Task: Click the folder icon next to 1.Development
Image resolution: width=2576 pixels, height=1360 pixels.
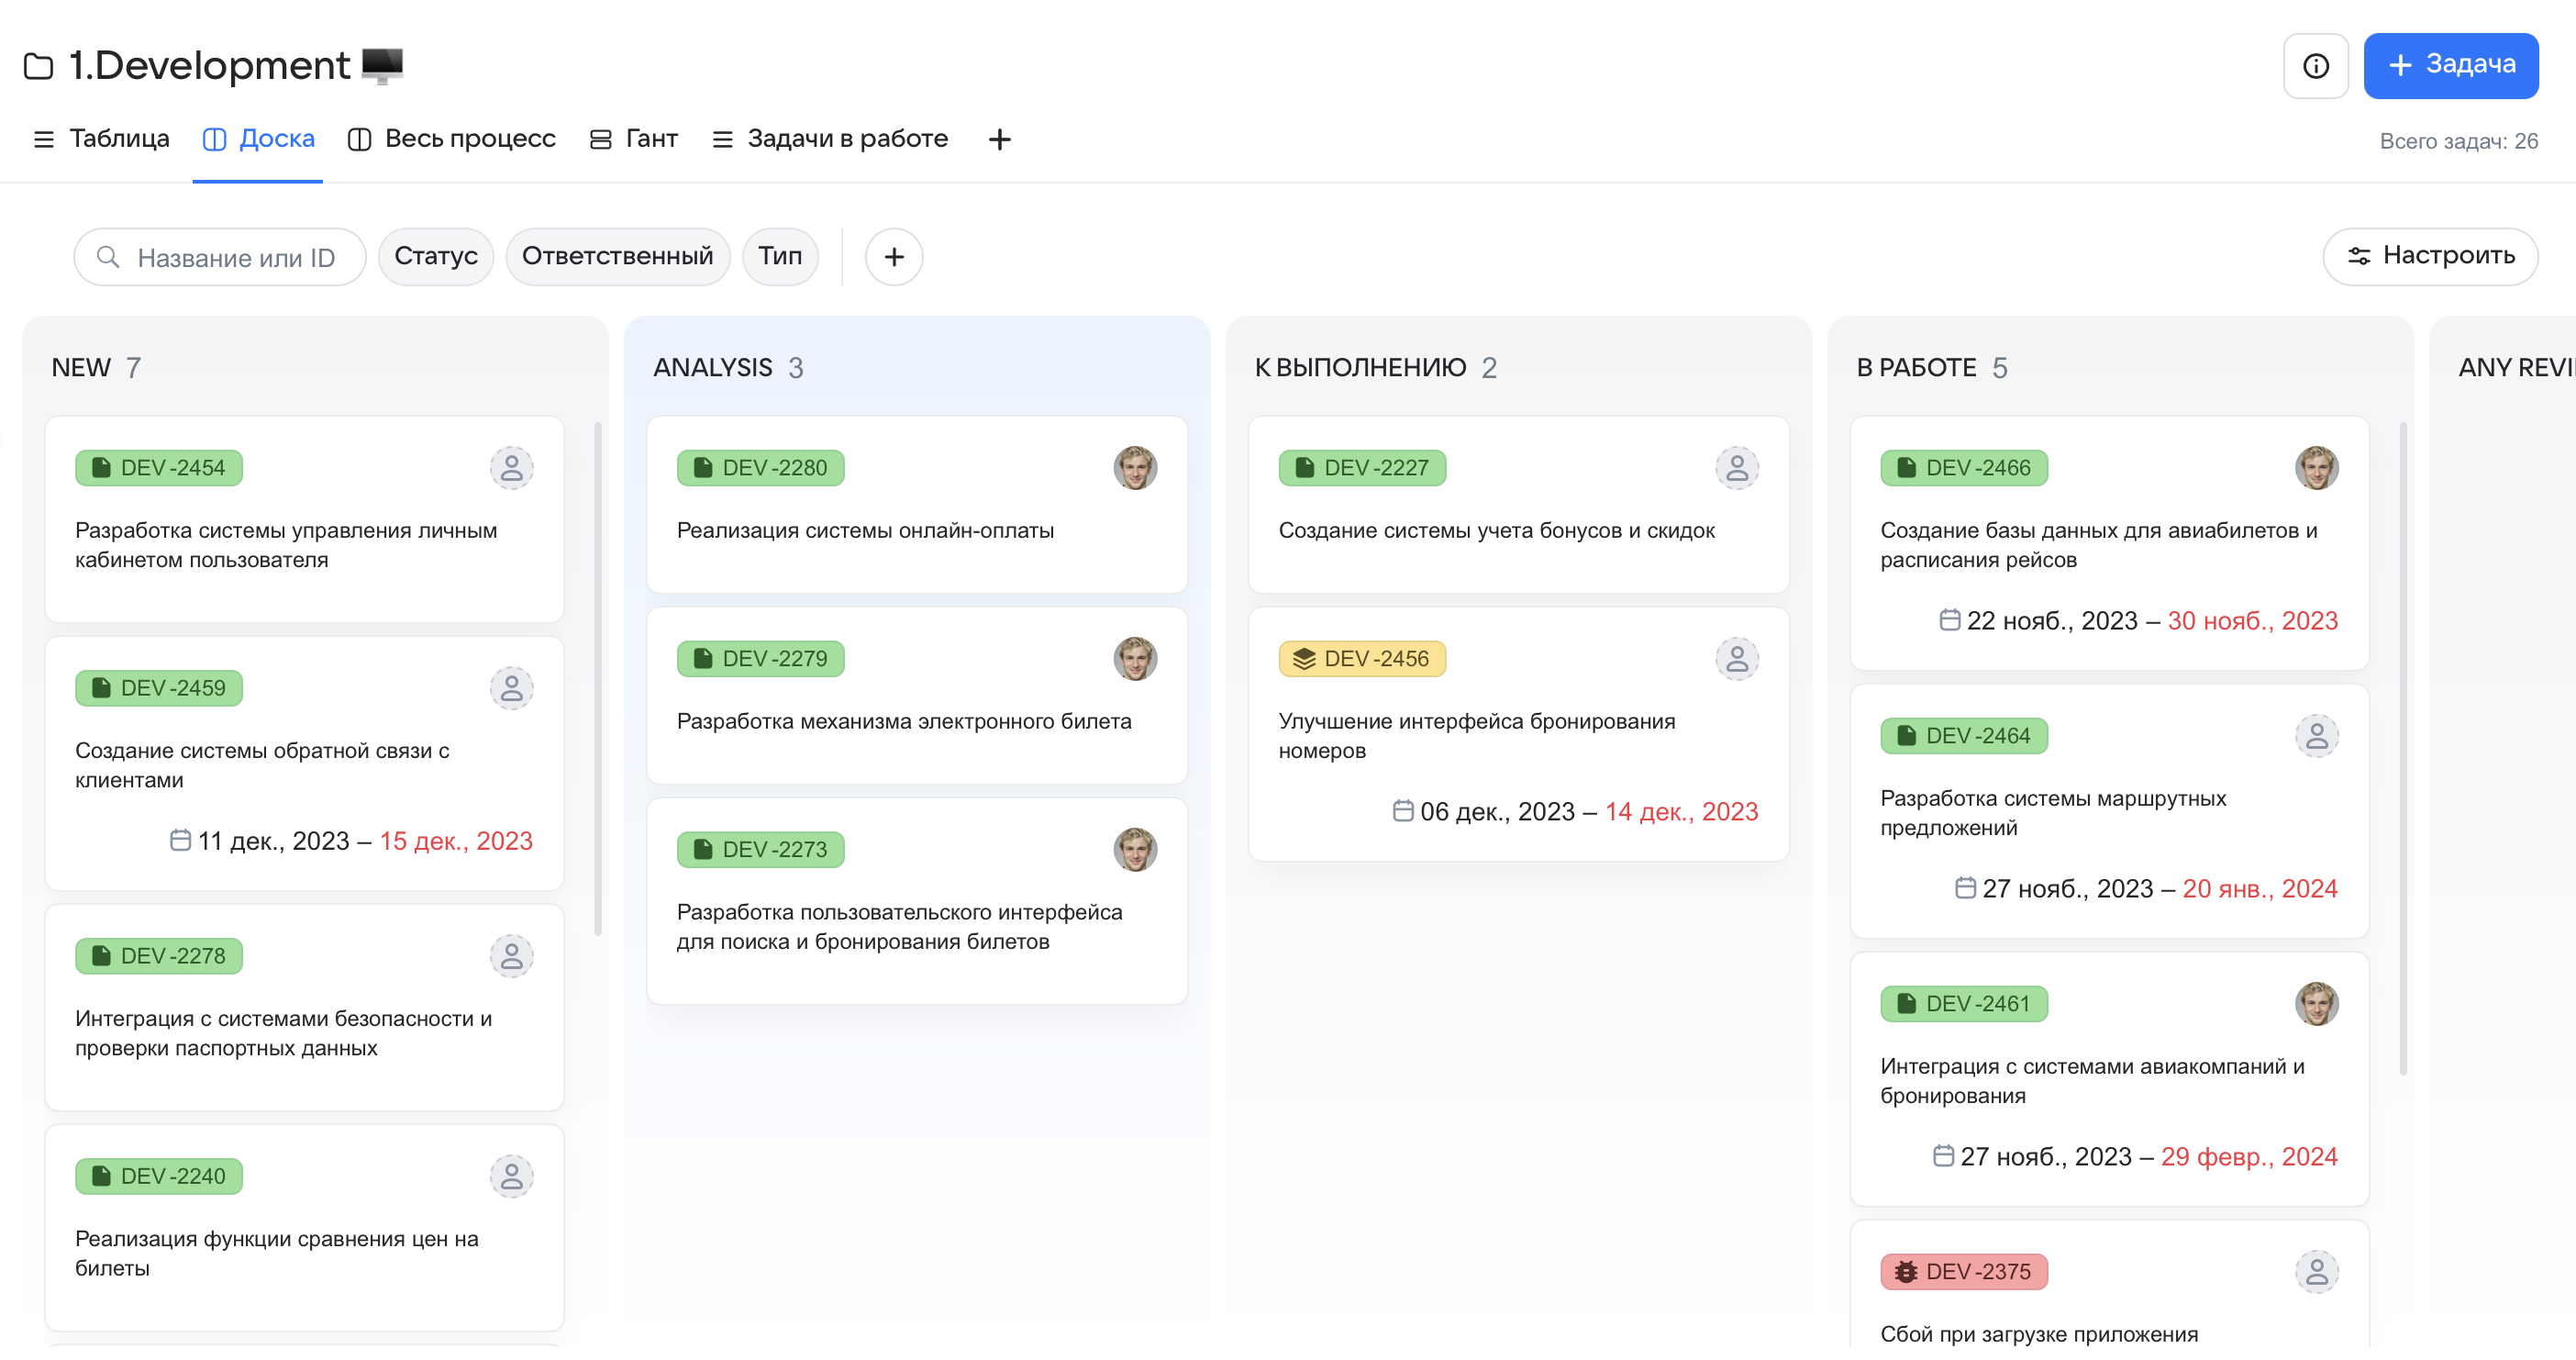Action: pyautogui.click(x=38, y=66)
